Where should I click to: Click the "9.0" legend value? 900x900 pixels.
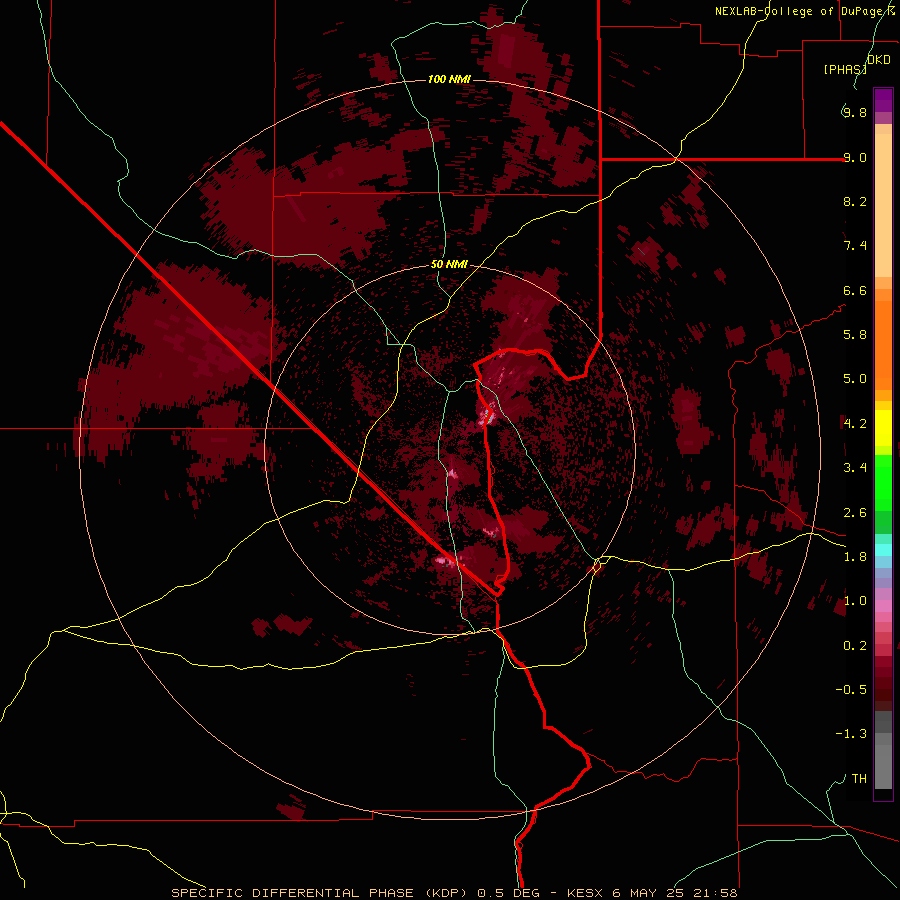tap(855, 157)
